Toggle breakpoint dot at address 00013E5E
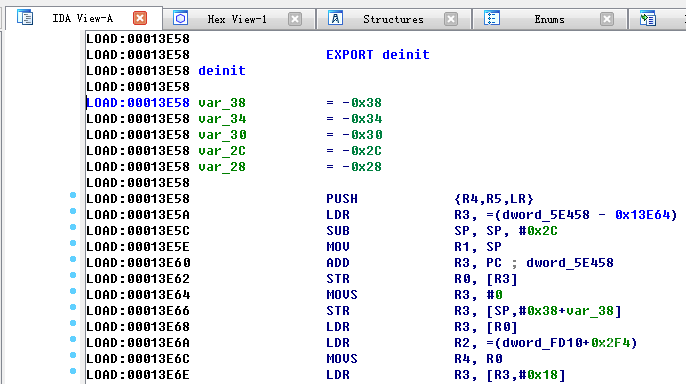 pyautogui.click(x=73, y=243)
